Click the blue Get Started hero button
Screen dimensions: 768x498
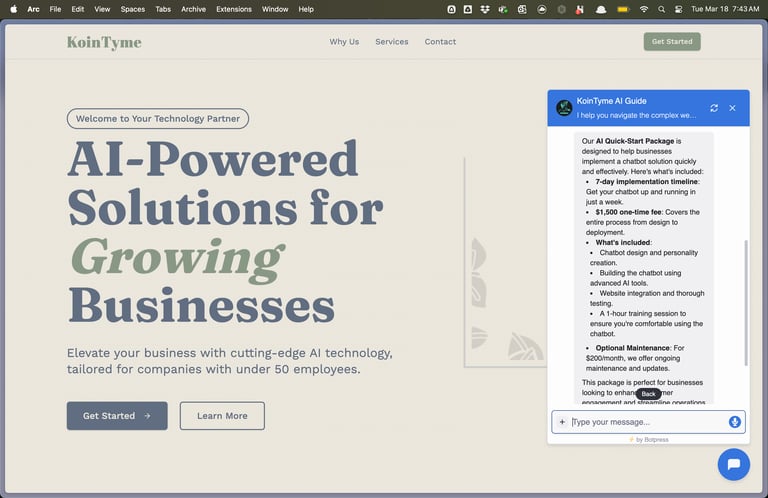117,416
